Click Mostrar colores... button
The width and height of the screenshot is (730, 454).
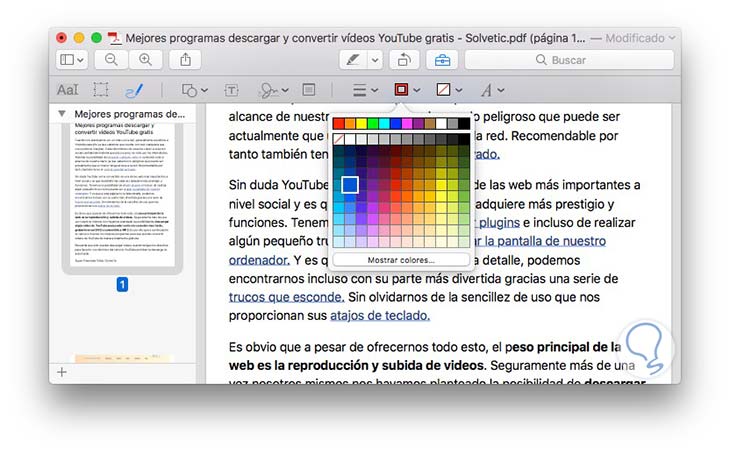[401, 260]
